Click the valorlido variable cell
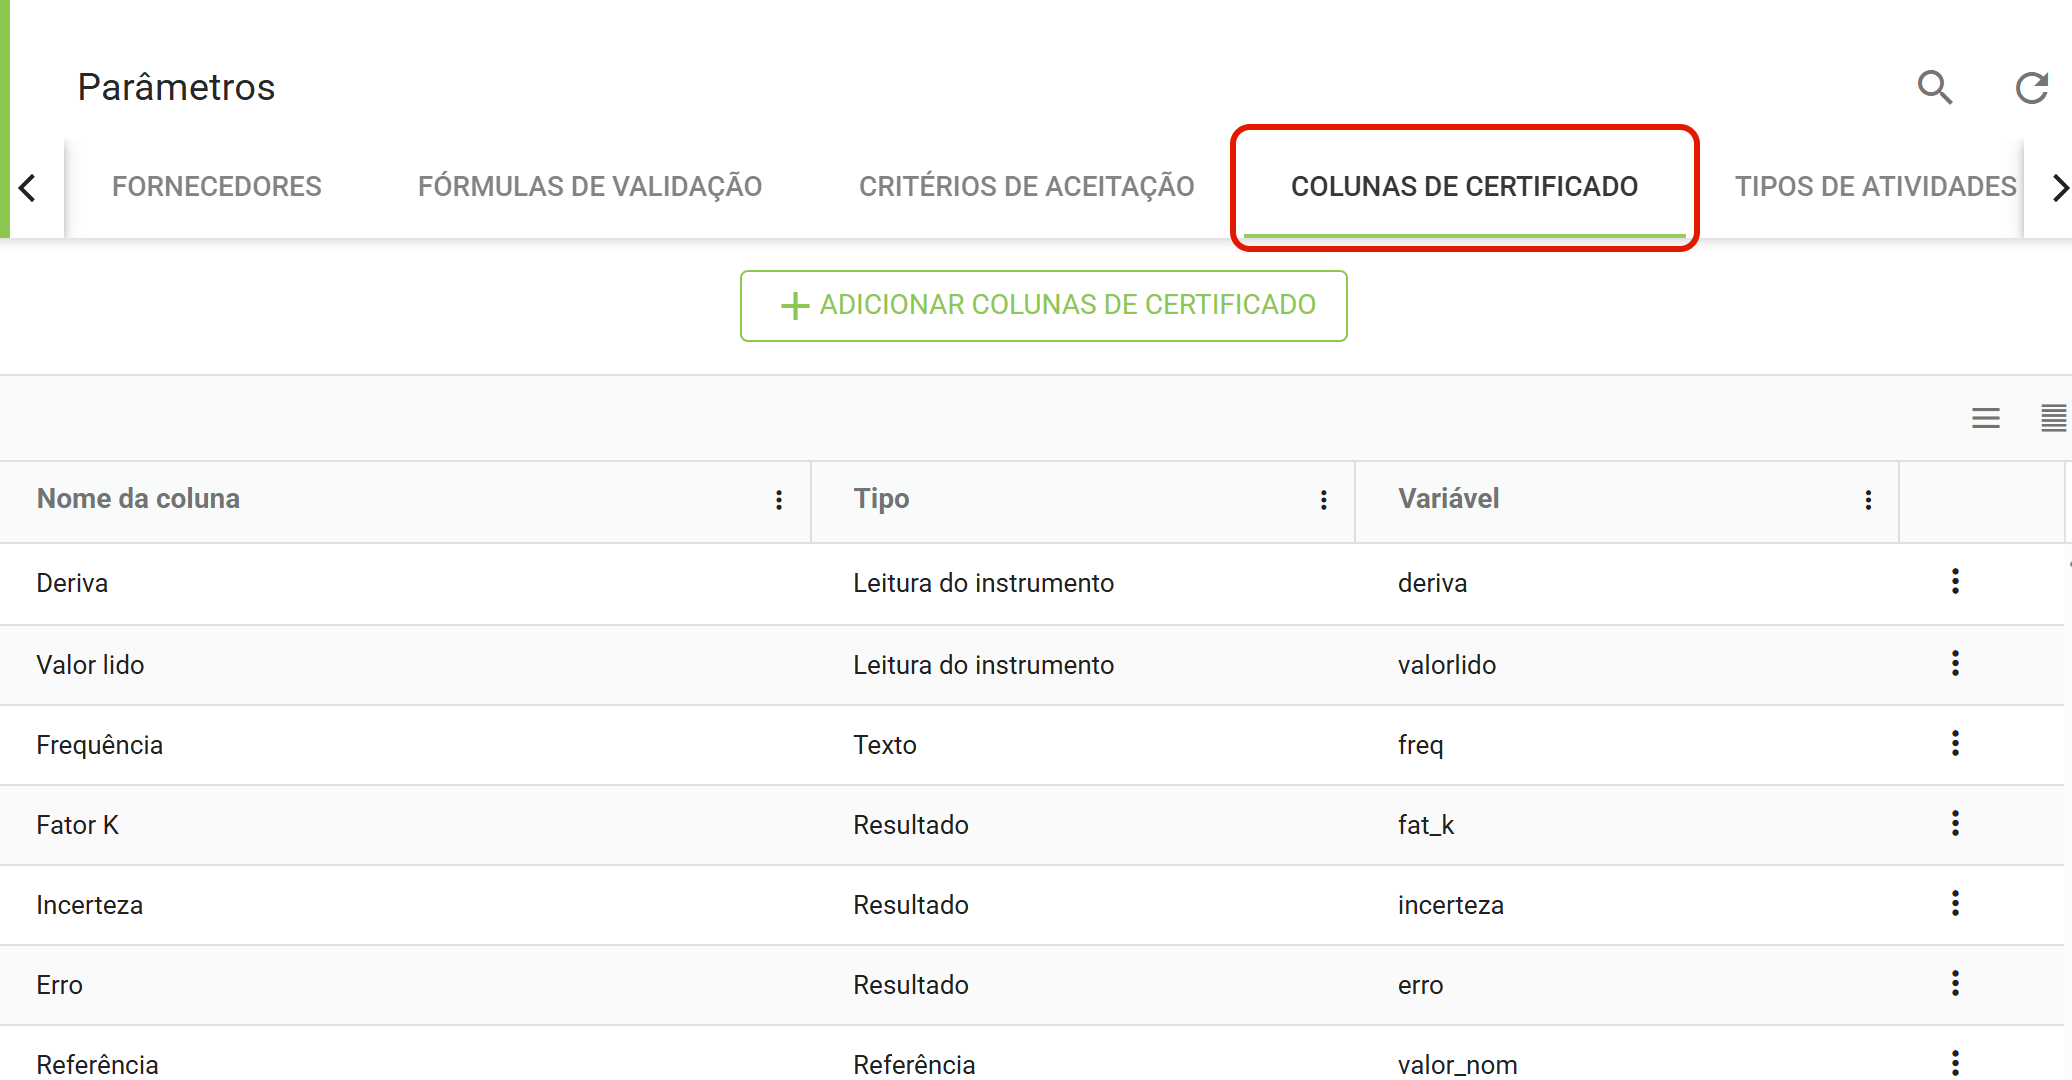 pyautogui.click(x=1446, y=665)
